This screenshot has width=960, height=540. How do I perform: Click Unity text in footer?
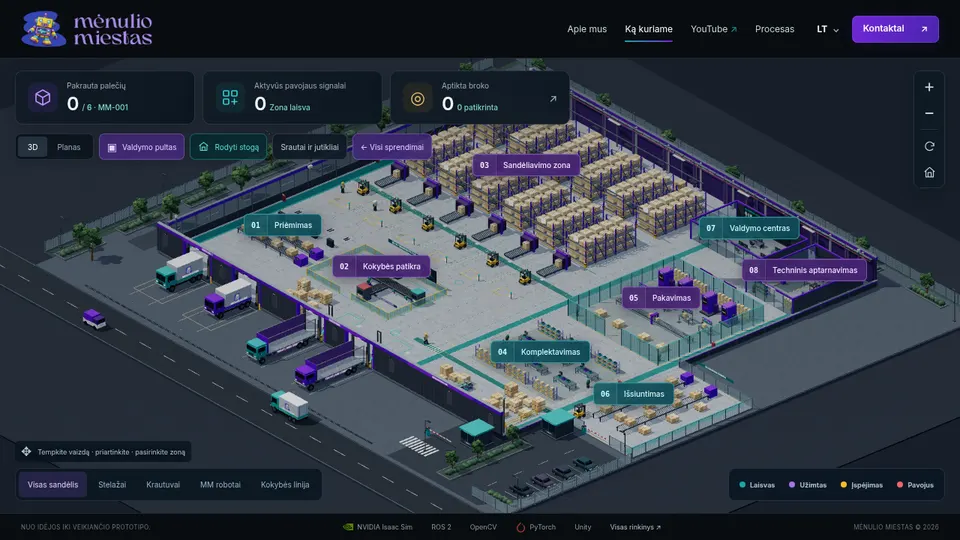tap(583, 527)
